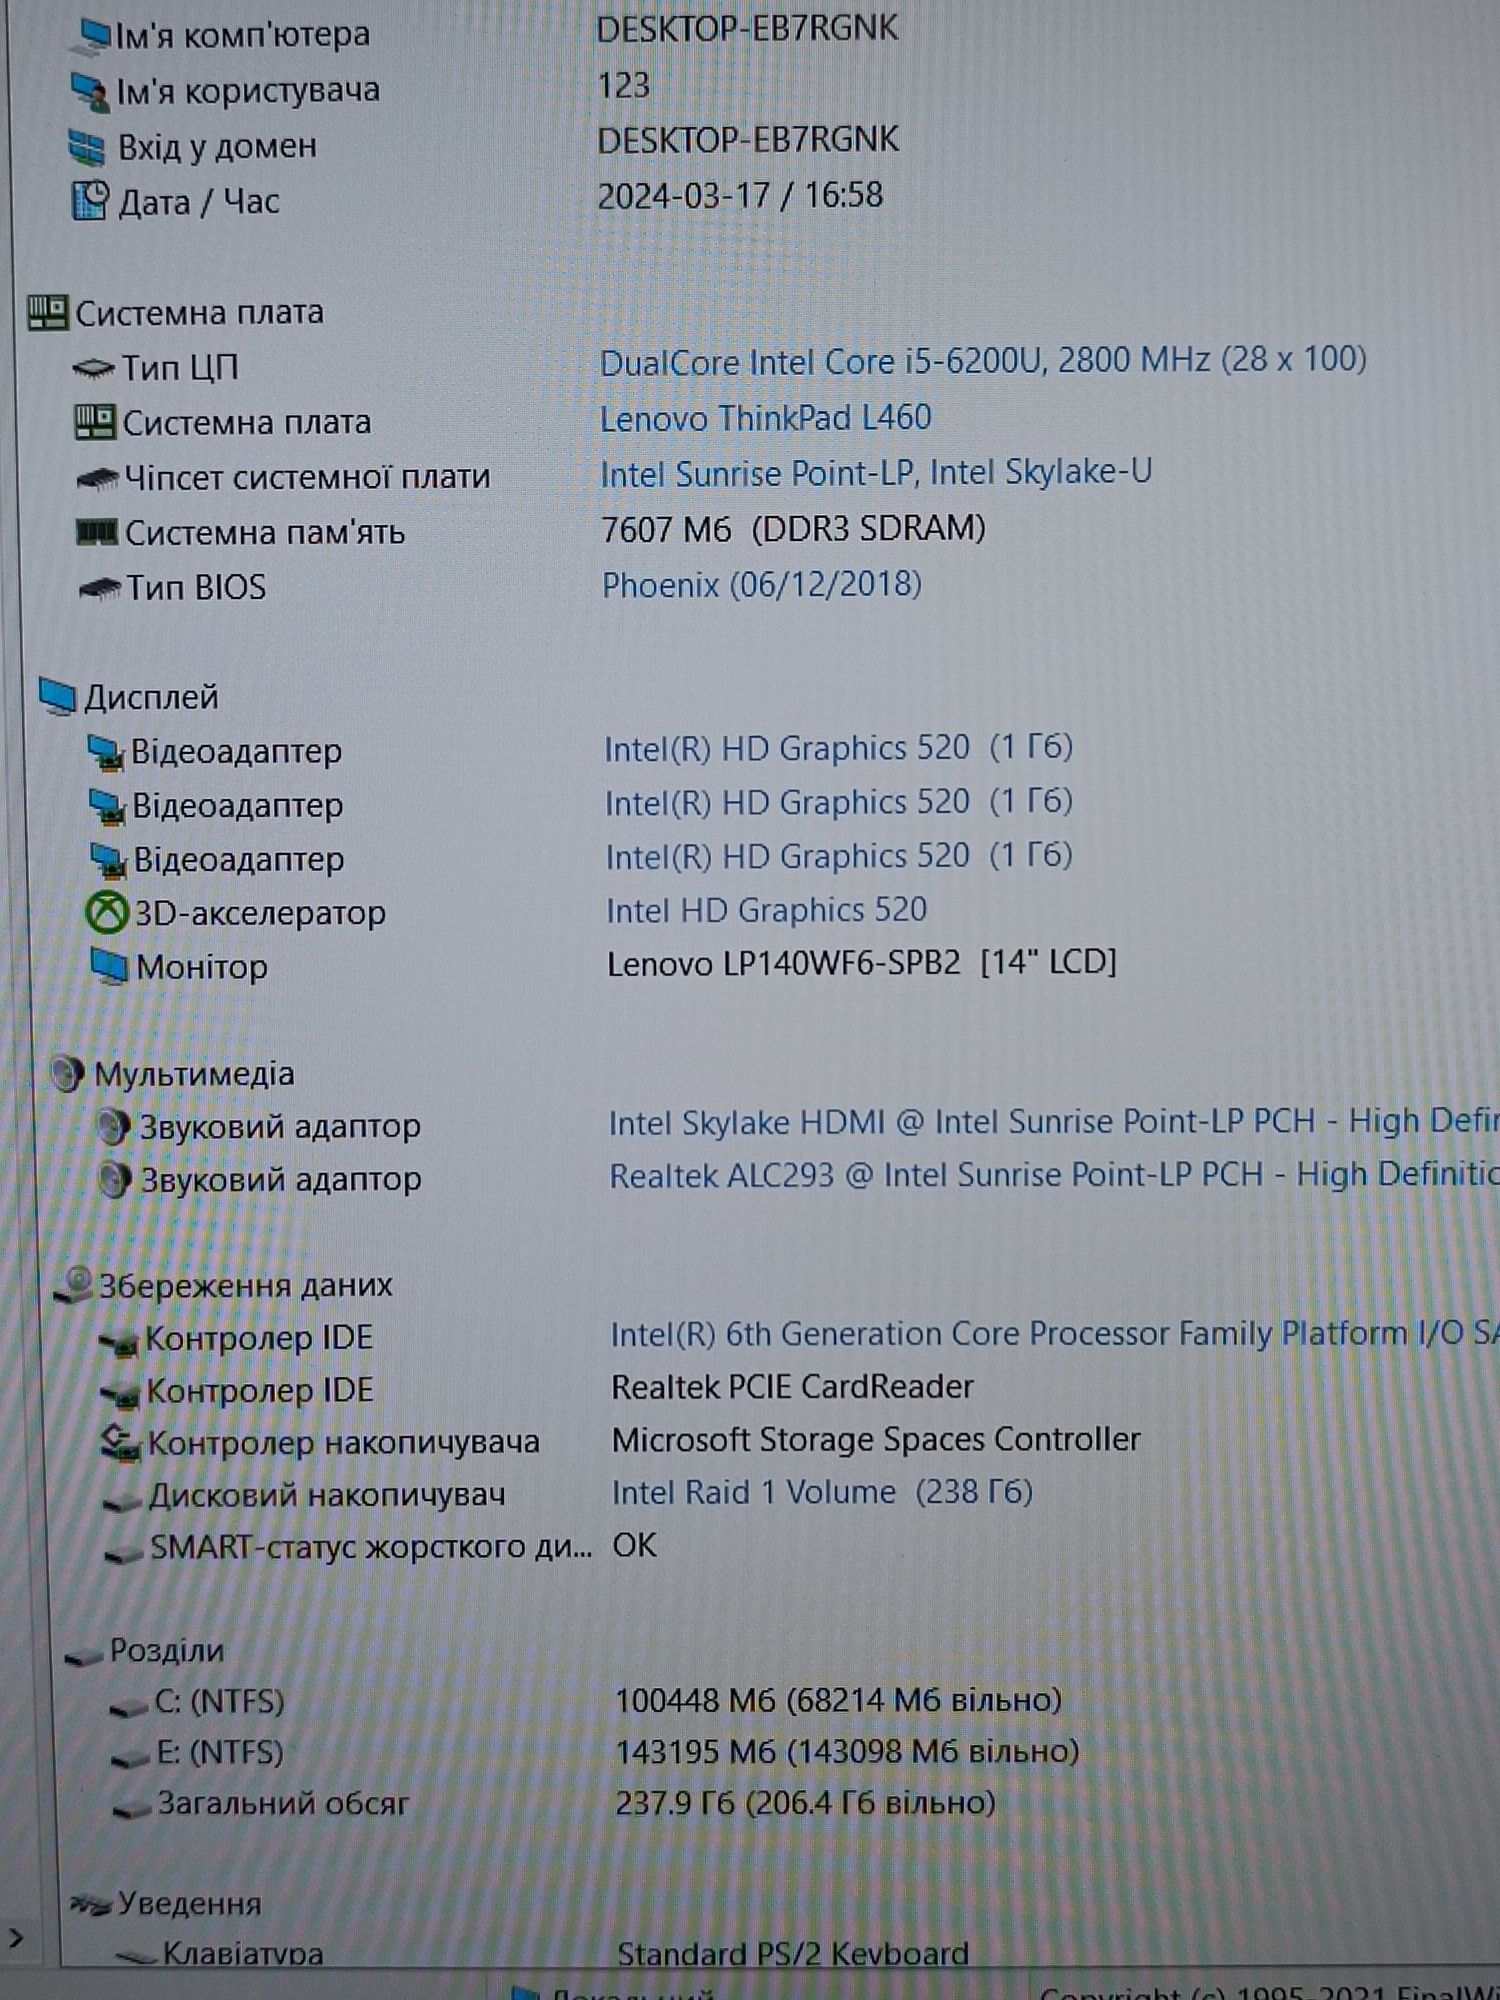Open the Intel Skylake HDMI sound adapter link
This screenshot has height=2000, width=1500.
(x=1054, y=1123)
